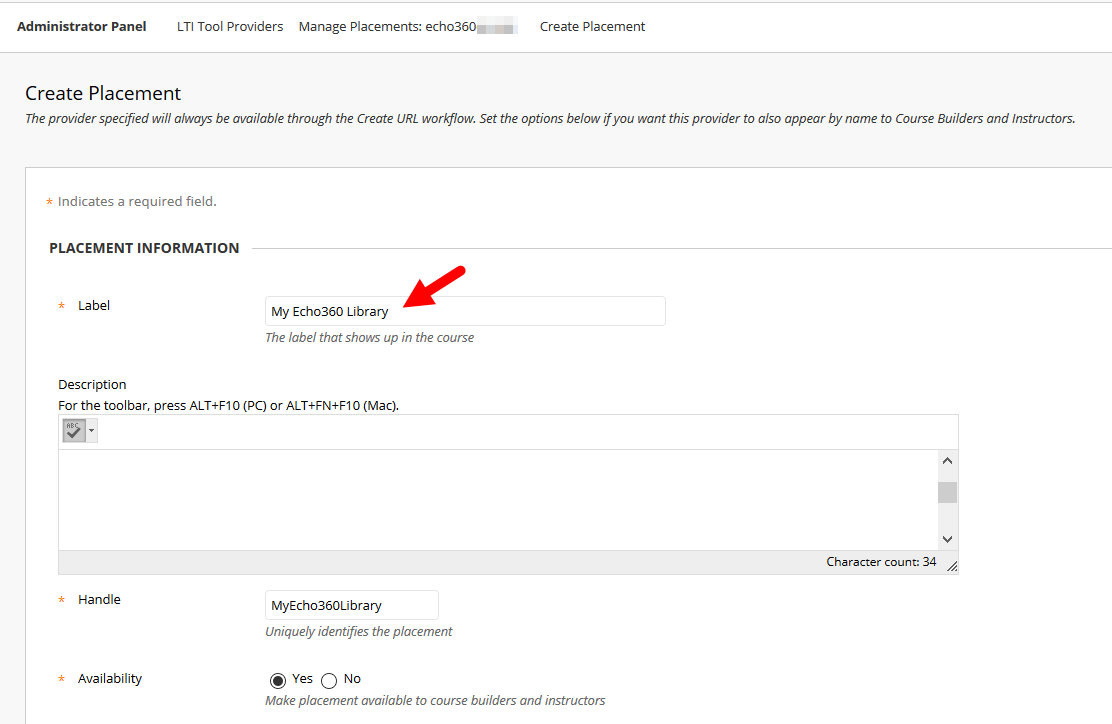Click 'The label that shows up in the course' hint
1112x724 pixels.
369,338
